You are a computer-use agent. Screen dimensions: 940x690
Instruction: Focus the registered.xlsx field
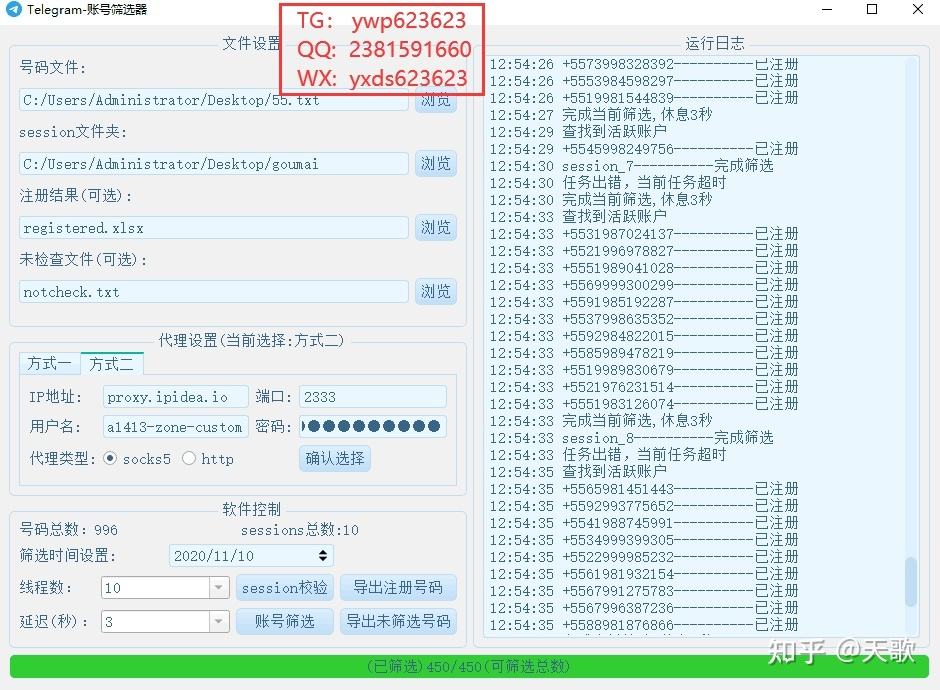(x=214, y=228)
